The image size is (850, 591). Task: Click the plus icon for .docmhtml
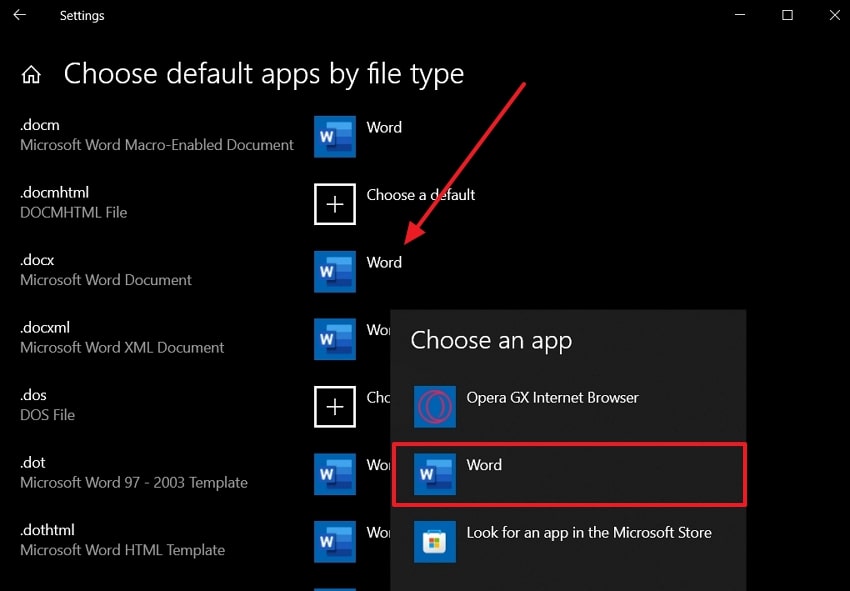pos(335,204)
